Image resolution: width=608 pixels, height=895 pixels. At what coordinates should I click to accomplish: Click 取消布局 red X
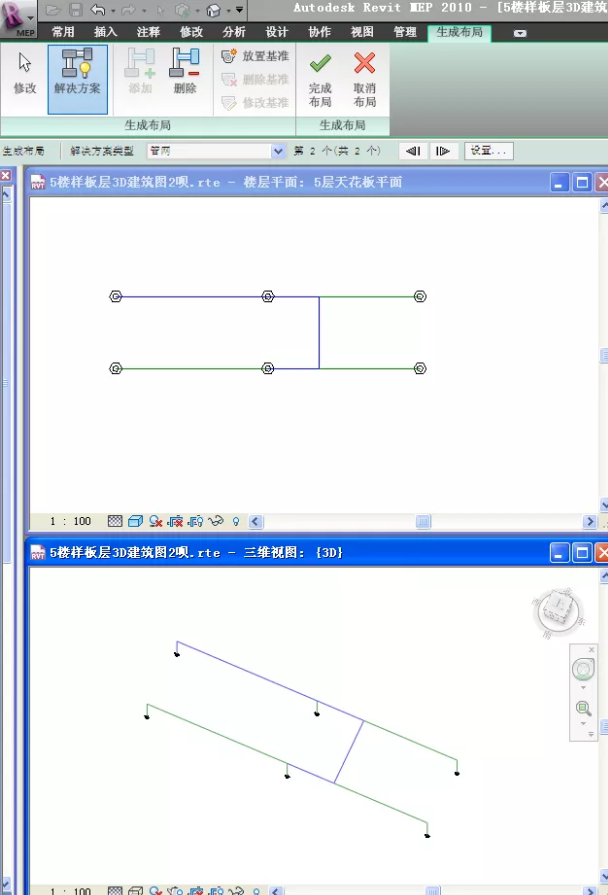click(364, 79)
